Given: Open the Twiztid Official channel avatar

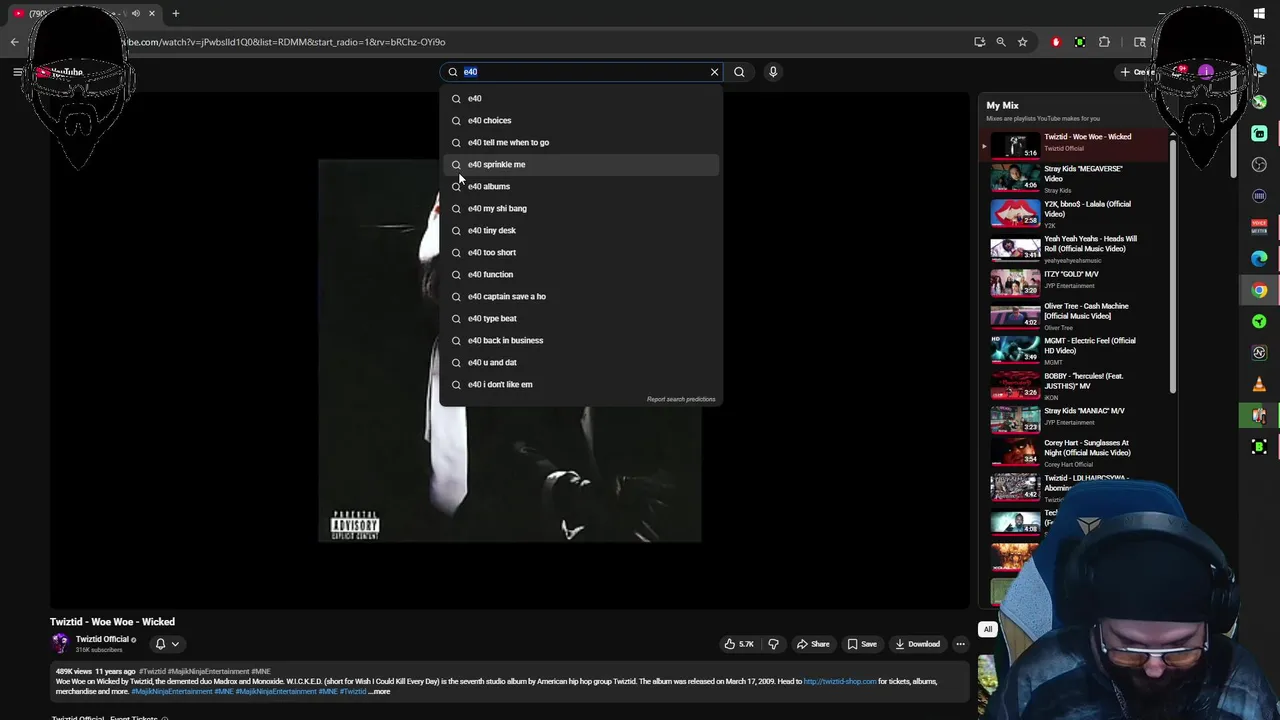Looking at the screenshot, I should (x=60, y=644).
